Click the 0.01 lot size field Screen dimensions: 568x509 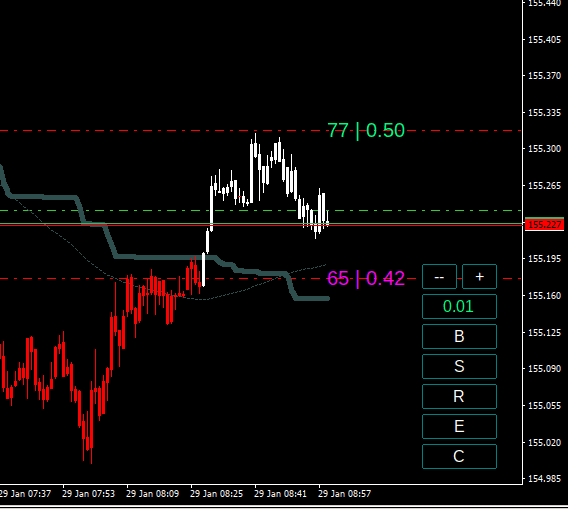[459, 306]
